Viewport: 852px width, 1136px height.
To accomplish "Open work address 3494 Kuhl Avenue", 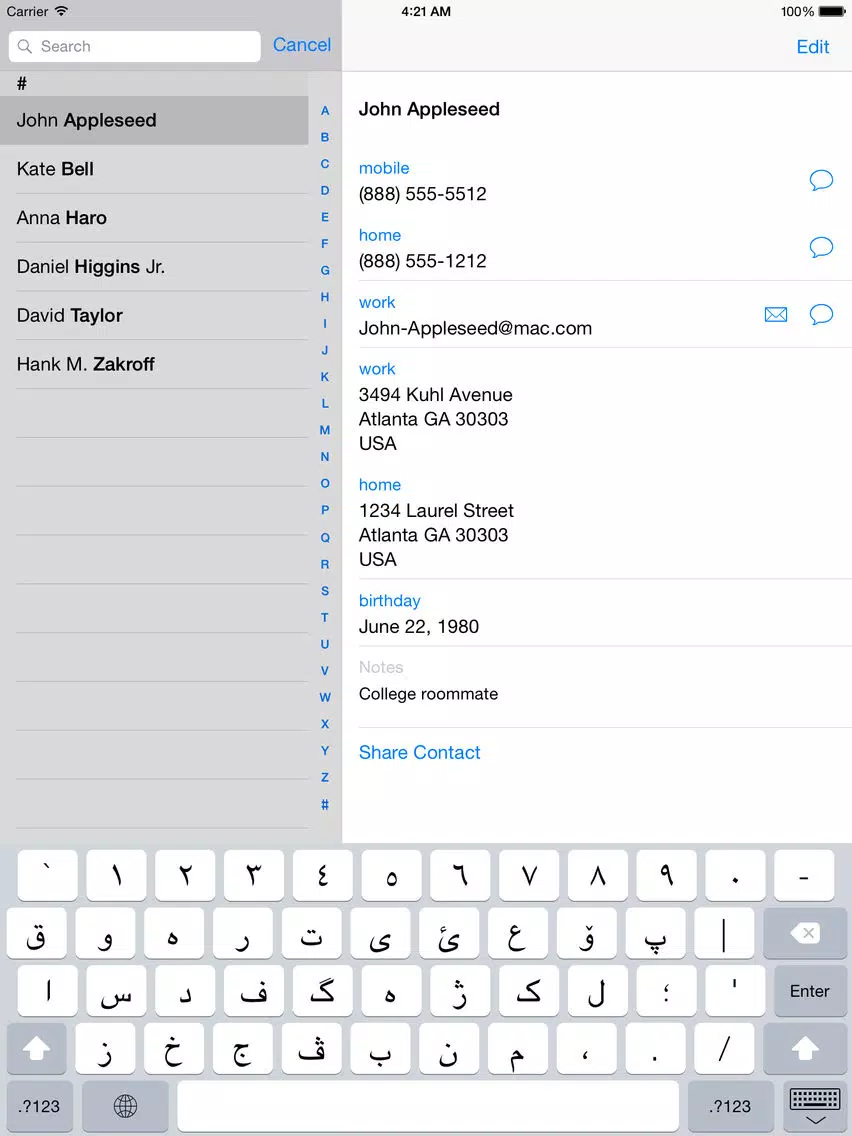I will tap(435, 419).
